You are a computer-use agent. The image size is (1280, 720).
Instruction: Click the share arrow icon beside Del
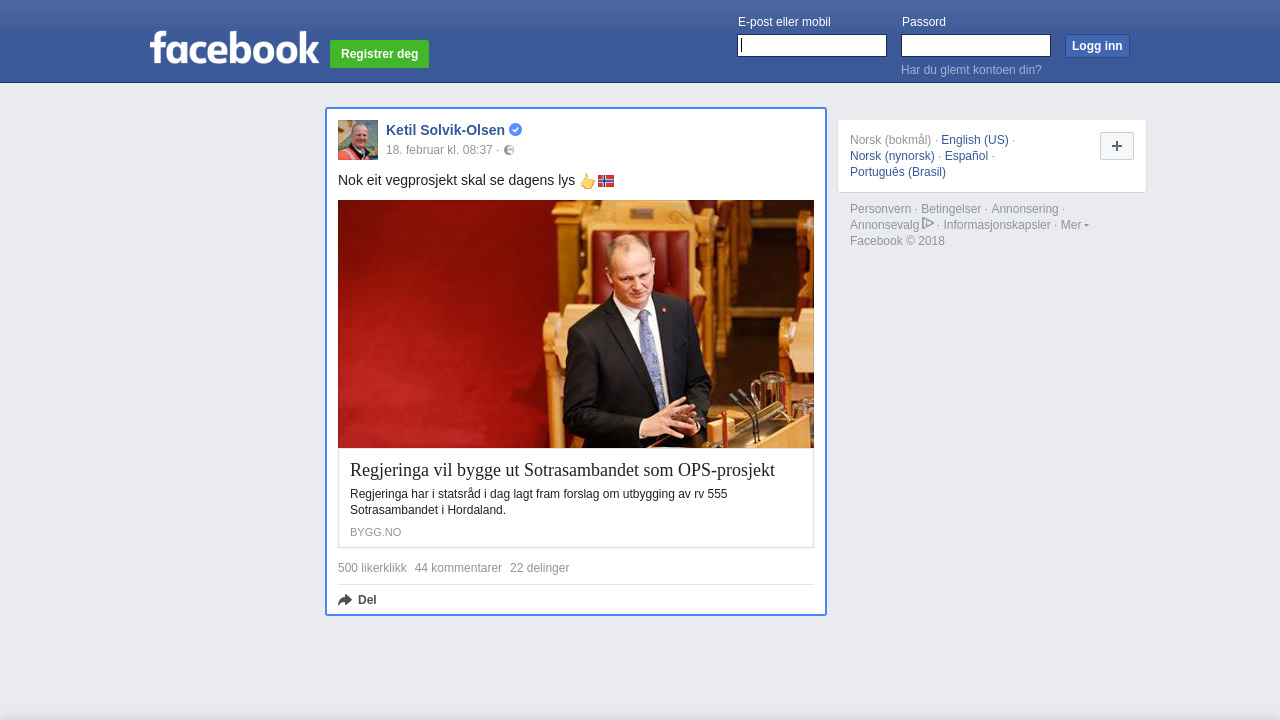point(345,600)
